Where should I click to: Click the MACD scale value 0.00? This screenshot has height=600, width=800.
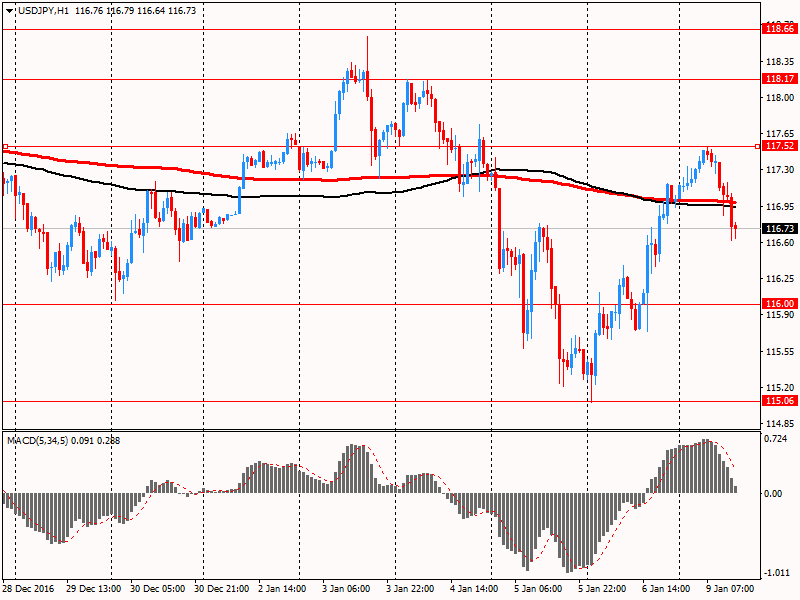click(773, 493)
